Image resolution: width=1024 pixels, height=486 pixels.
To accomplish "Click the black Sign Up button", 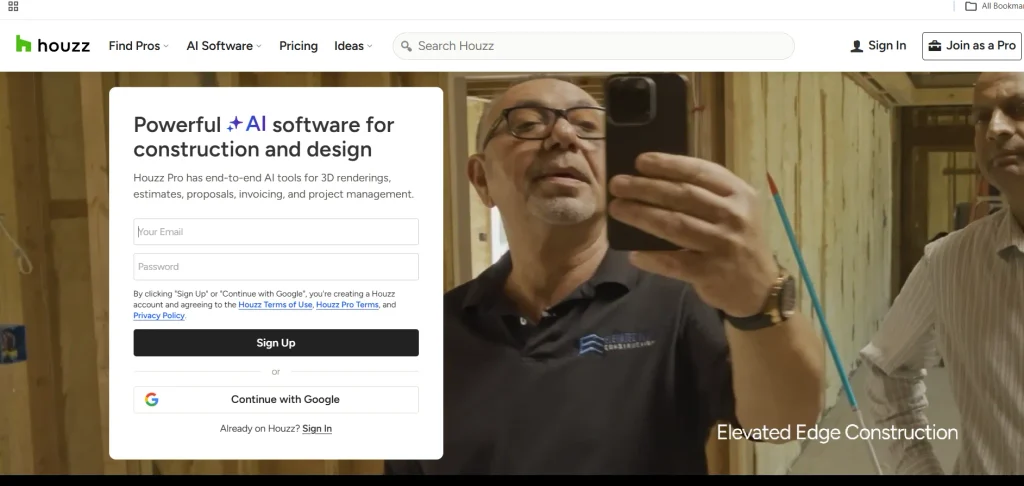I will pos(276,342).
